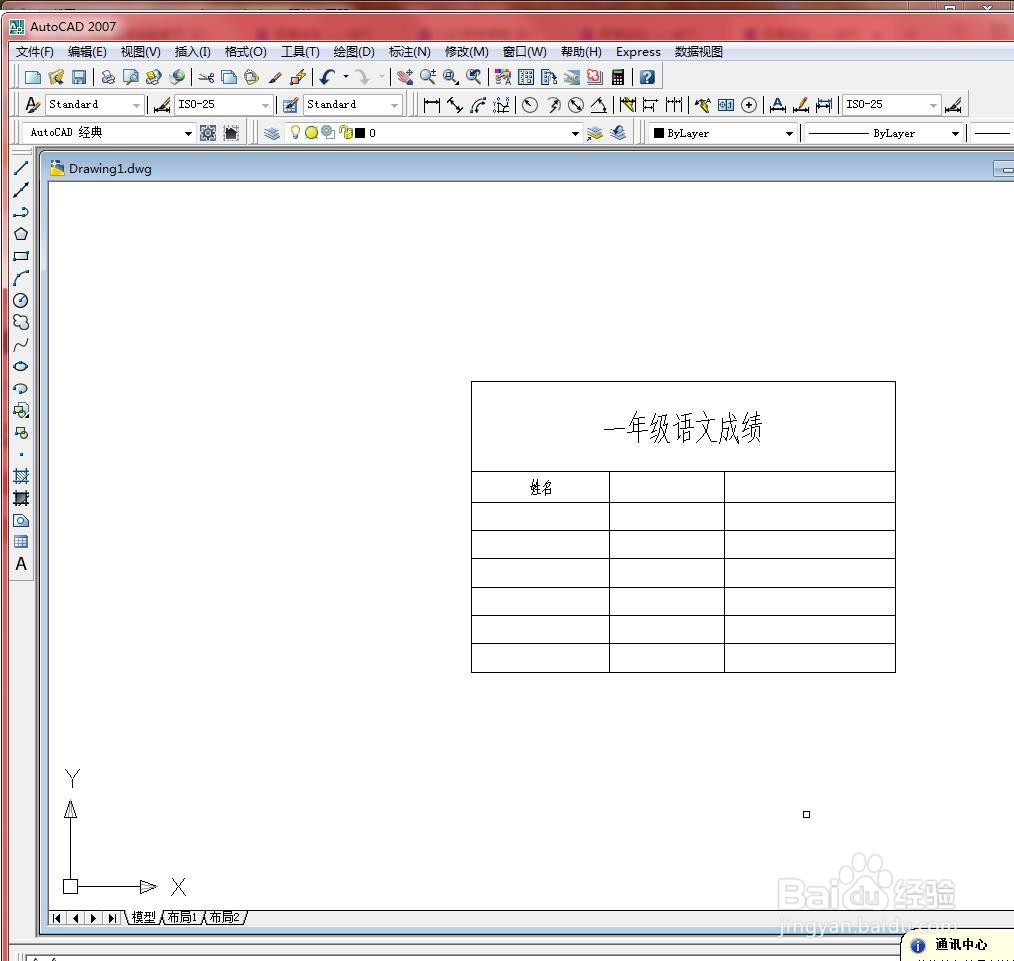Select the Ellipse tool

21,366
